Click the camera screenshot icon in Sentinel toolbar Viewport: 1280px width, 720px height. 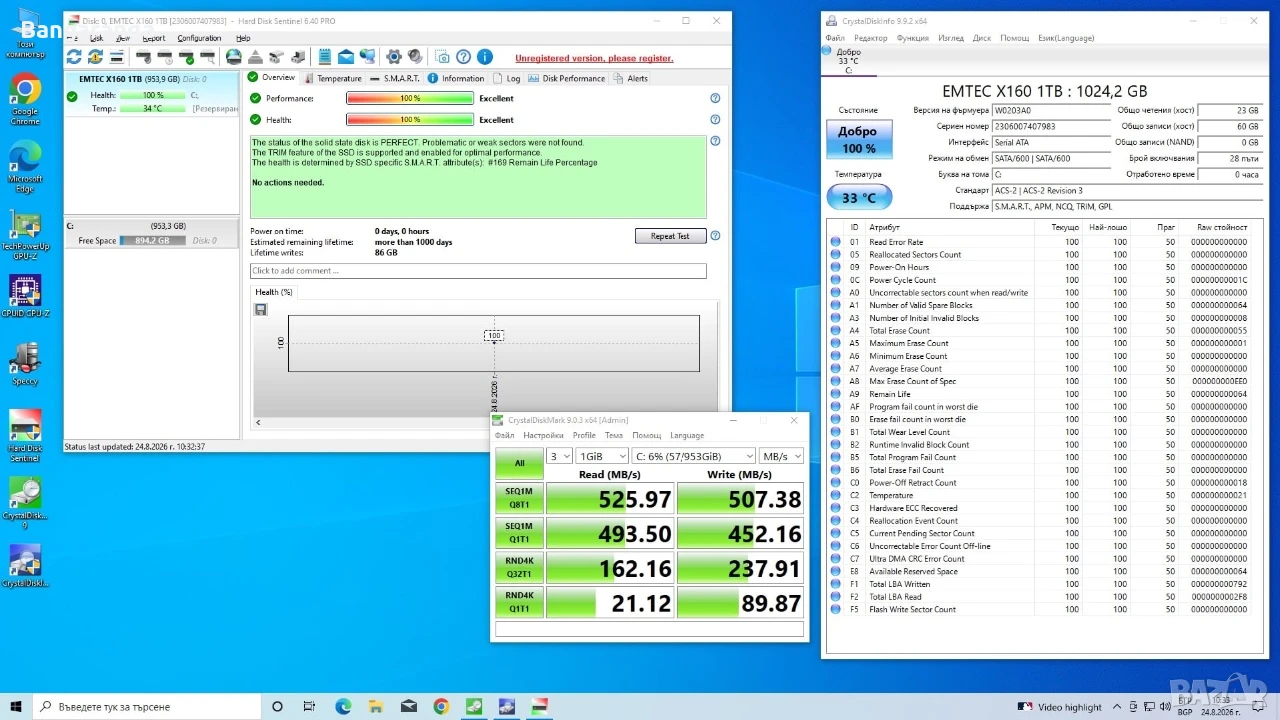click(442, 57)
